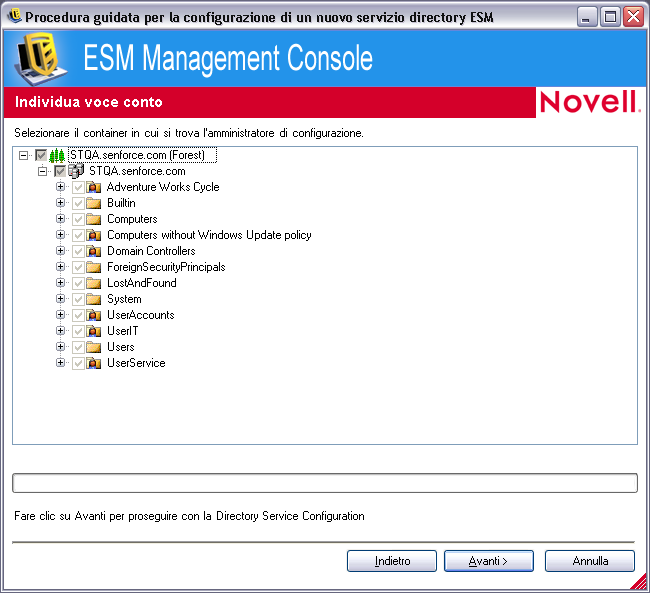Cancel the wizard with Annulla
This screenshot has height=593, width=650.
pyautogui.click(x=590, y=561)
